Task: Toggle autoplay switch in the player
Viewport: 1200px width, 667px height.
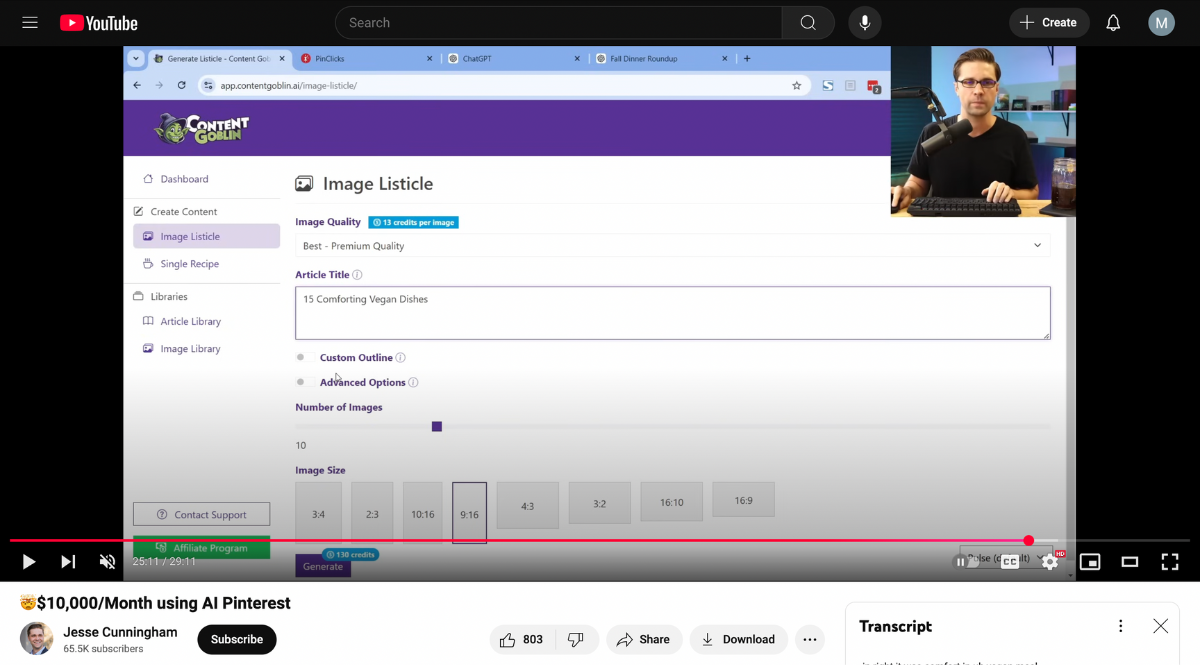Action: (966, 562)
